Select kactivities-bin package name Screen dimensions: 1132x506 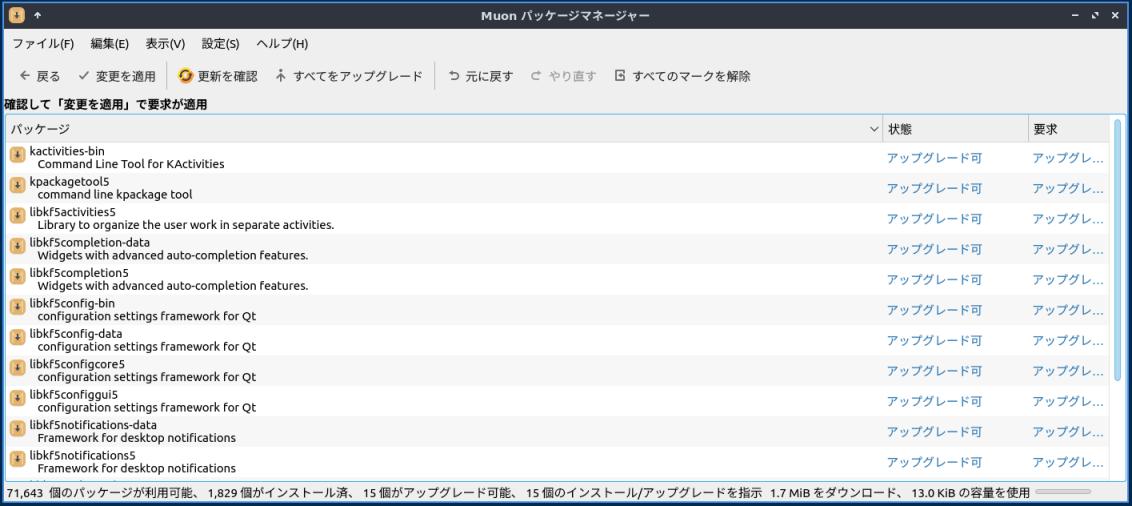point(67,151)
